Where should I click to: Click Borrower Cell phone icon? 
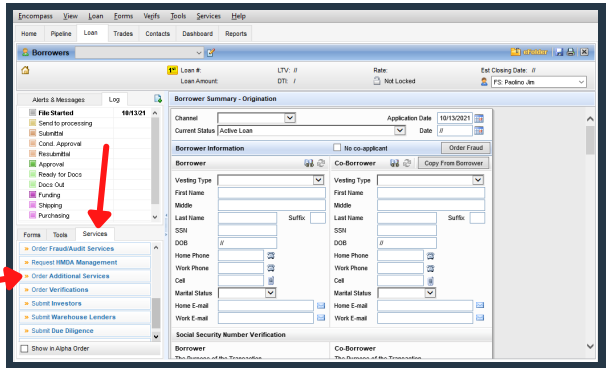pos(271,281)
